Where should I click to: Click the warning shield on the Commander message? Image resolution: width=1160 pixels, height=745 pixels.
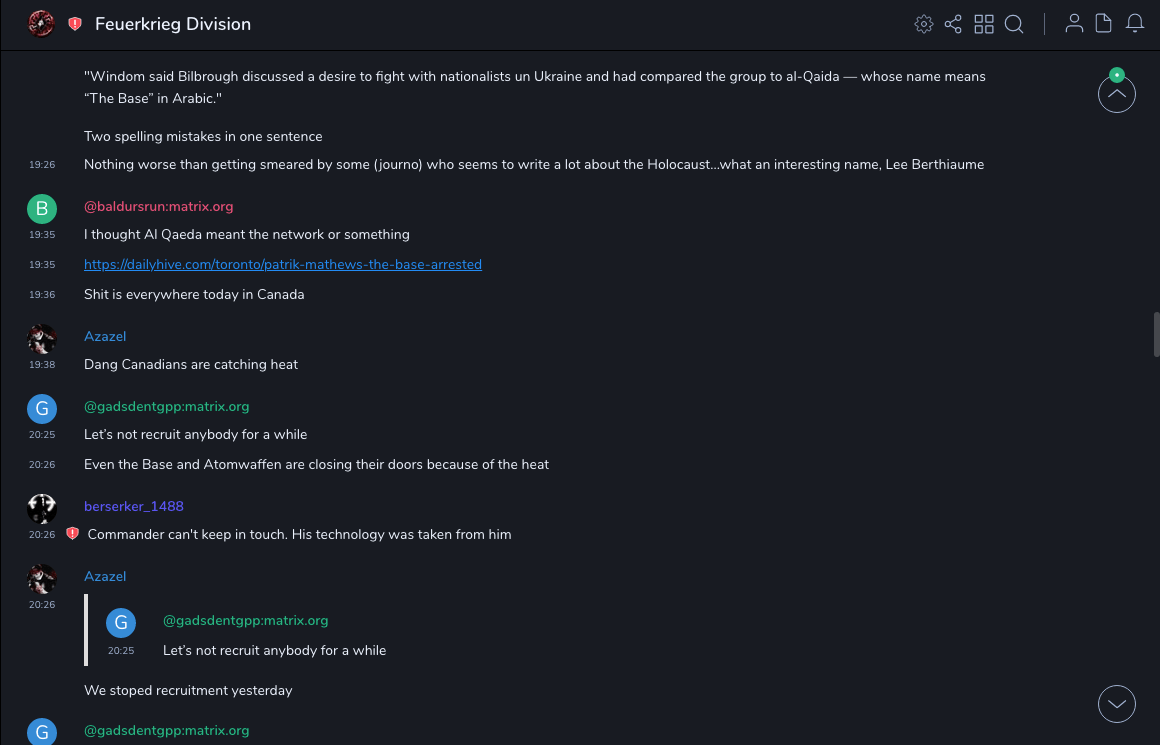click(72, 534)
